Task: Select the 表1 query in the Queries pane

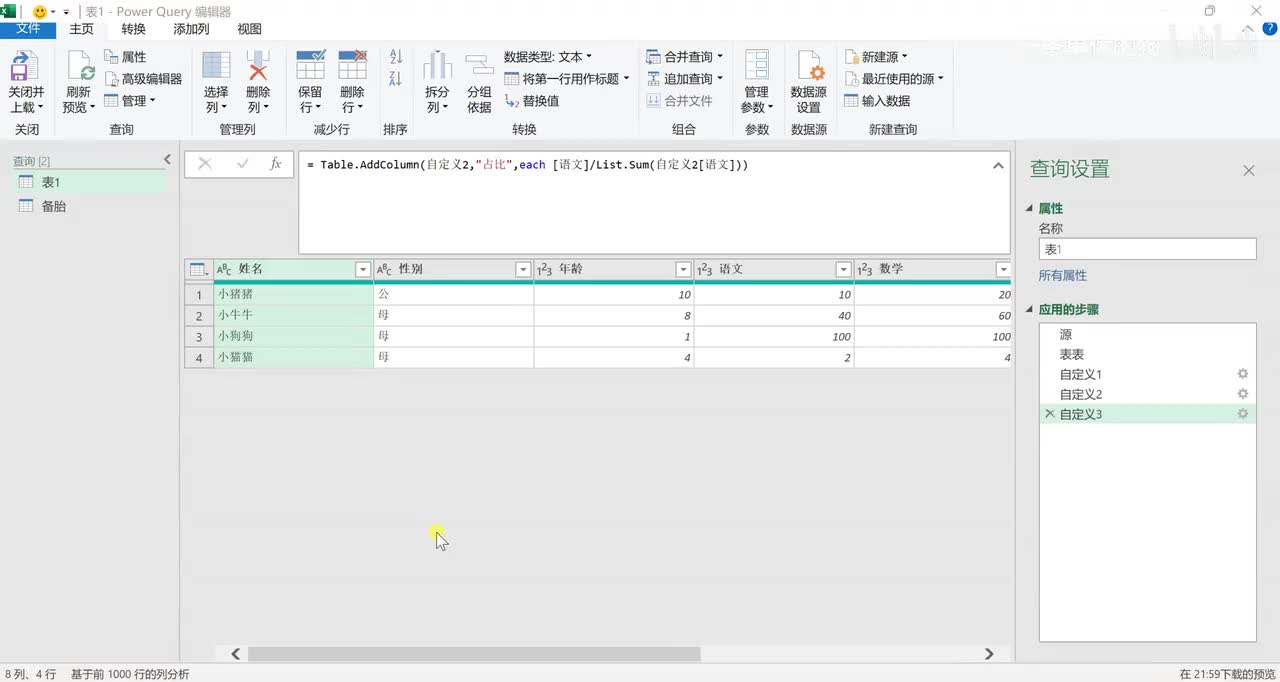Action: click(x=90, y=182)
